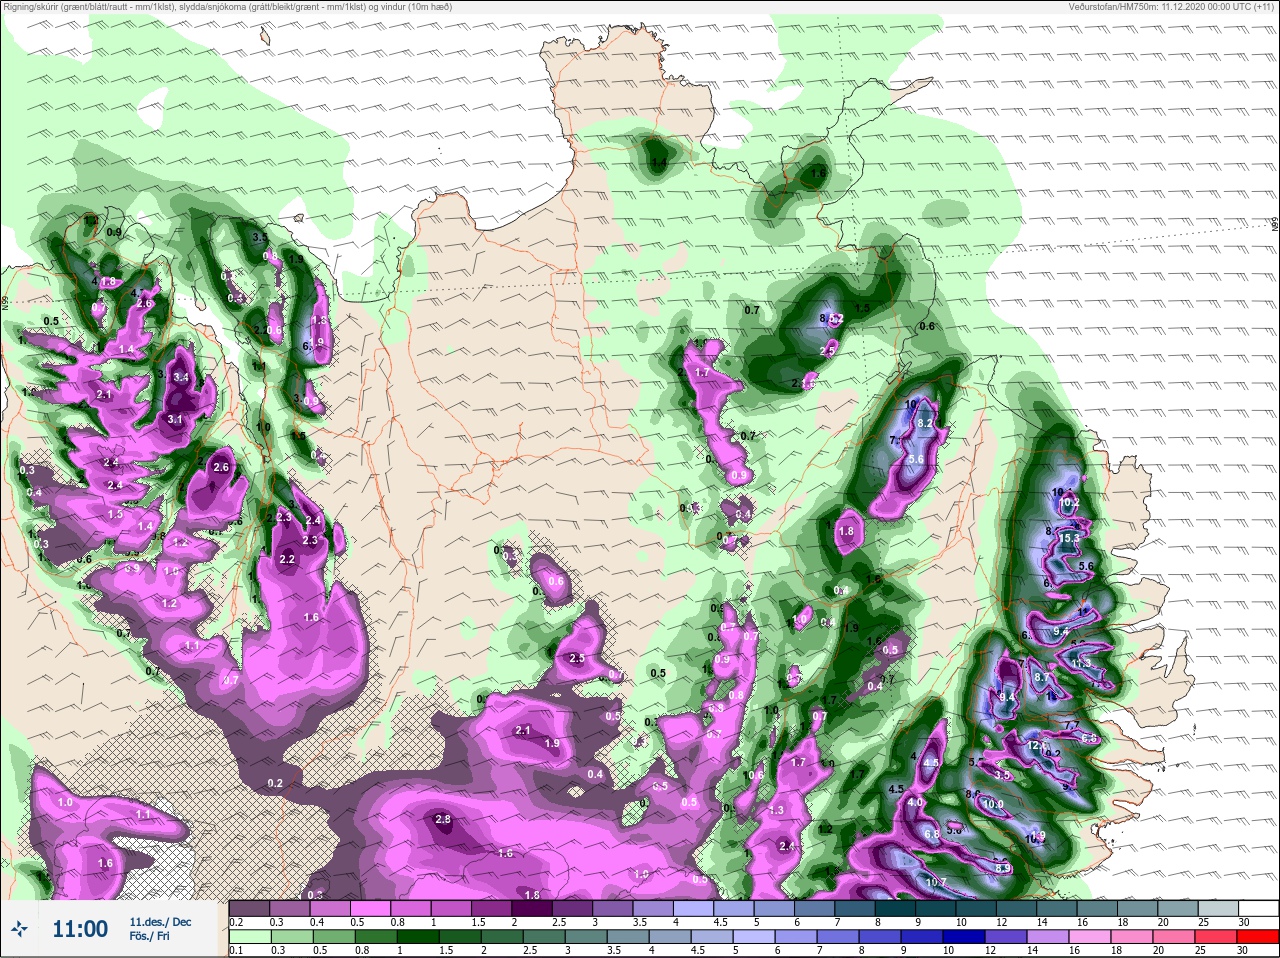
Task: Select the top legend swatch labeled 0.2
Action: point(249,908)
